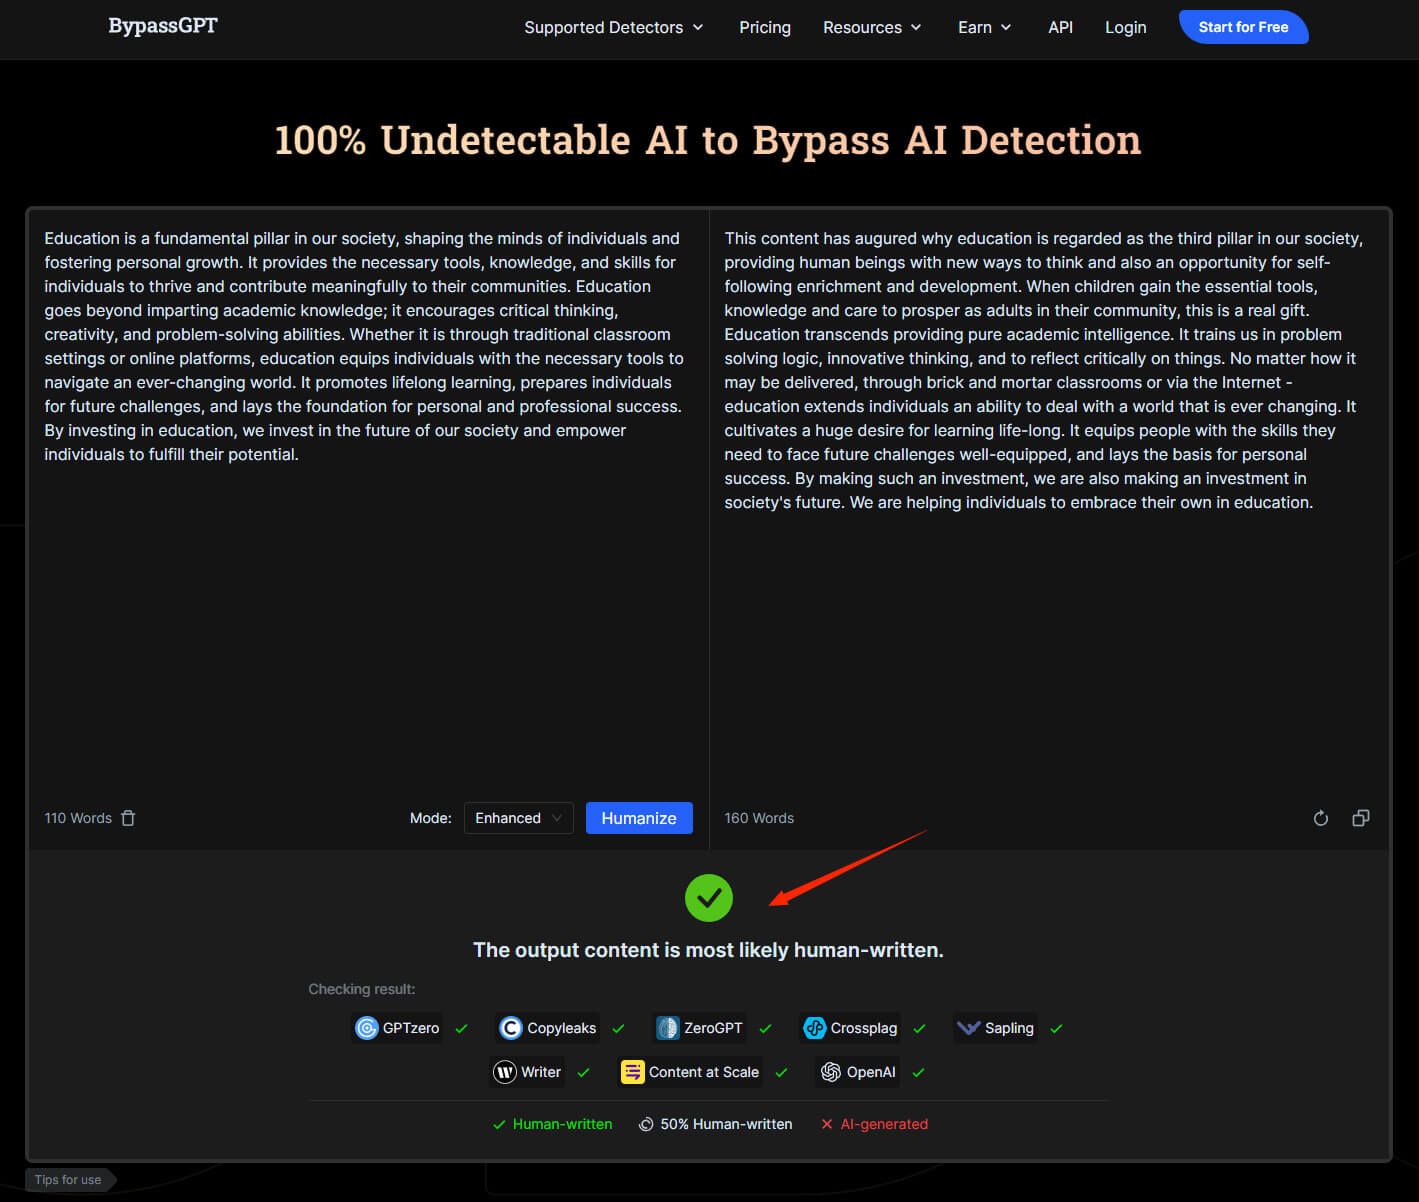Click the Sapling detector badge
This screenshot has height=1202, width=1419.
coord(995,1028)
